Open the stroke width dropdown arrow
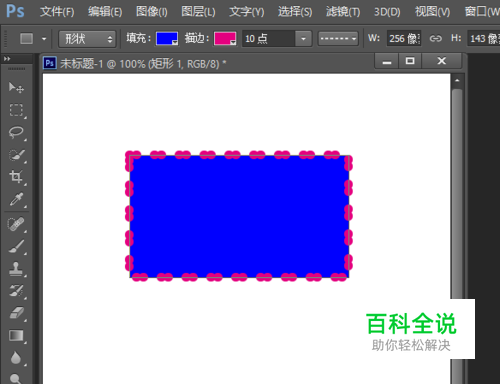500x384 pixels. tap(303, 39)
